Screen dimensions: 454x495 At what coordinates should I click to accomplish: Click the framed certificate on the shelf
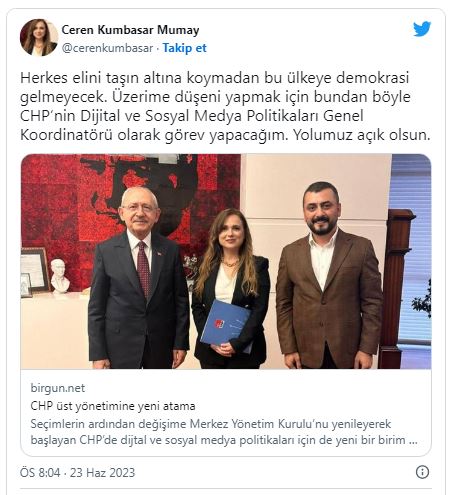[35, 269]
